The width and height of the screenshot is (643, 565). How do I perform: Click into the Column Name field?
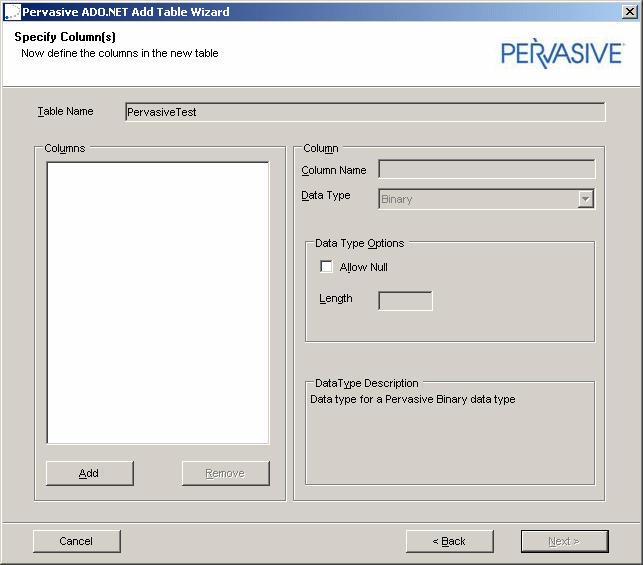[x=486, y=170]
